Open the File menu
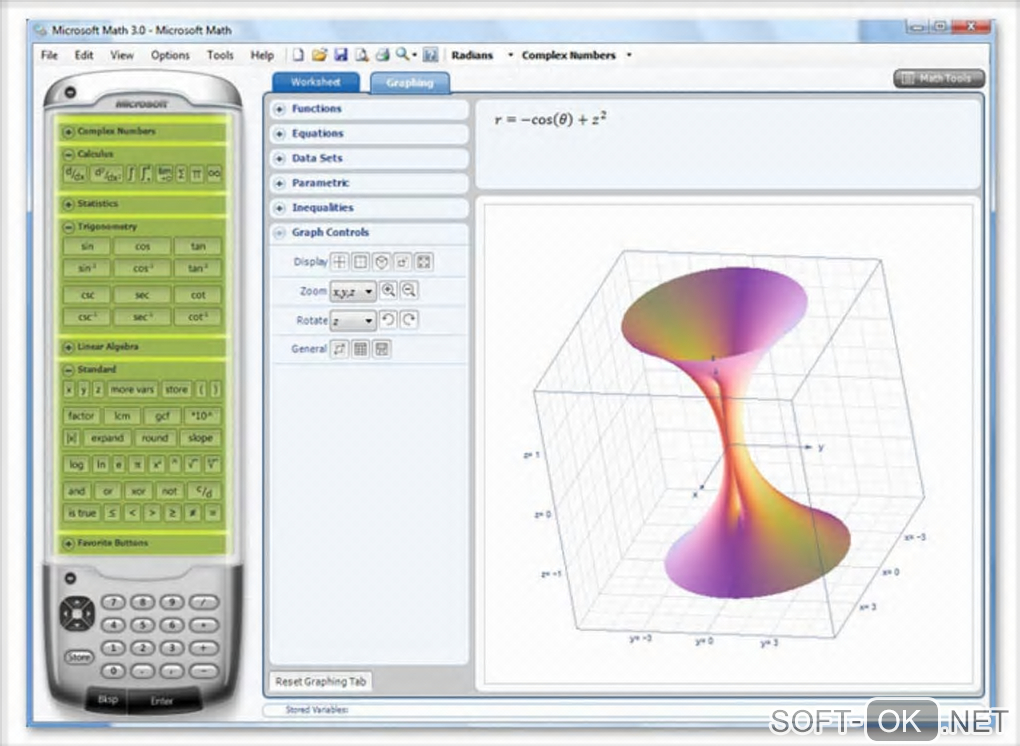1020x746 pixels. 49,55
